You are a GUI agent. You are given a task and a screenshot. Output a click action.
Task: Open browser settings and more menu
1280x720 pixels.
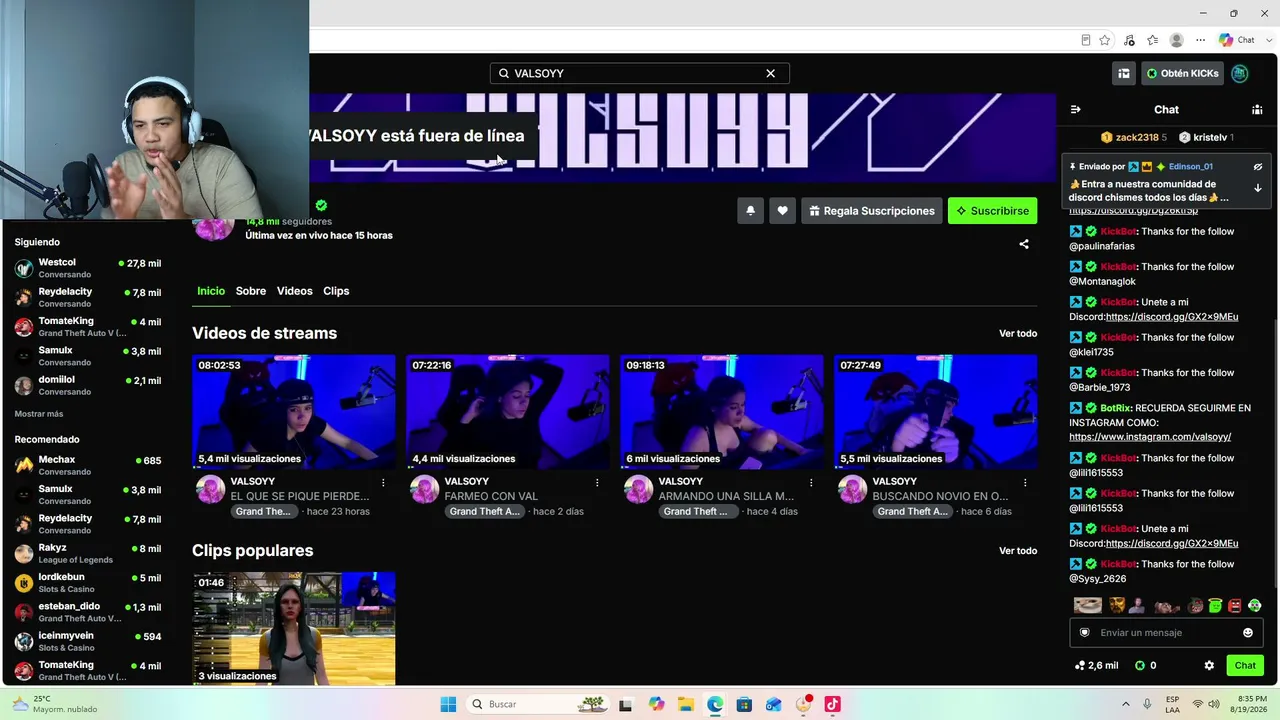coord(1201,40)
